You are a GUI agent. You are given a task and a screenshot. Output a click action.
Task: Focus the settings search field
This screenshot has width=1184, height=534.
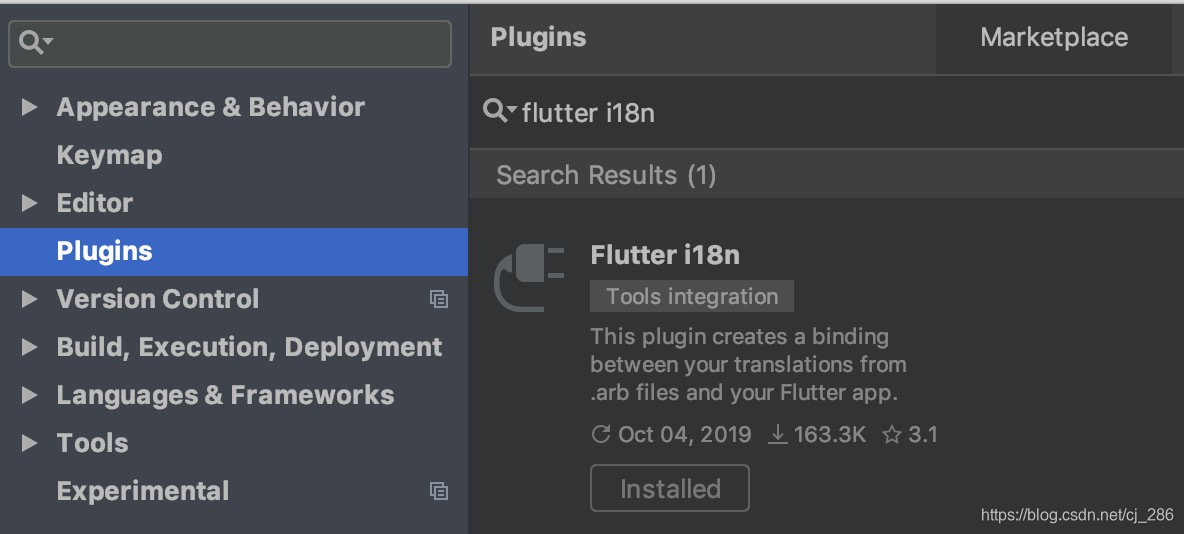[240, 43]
